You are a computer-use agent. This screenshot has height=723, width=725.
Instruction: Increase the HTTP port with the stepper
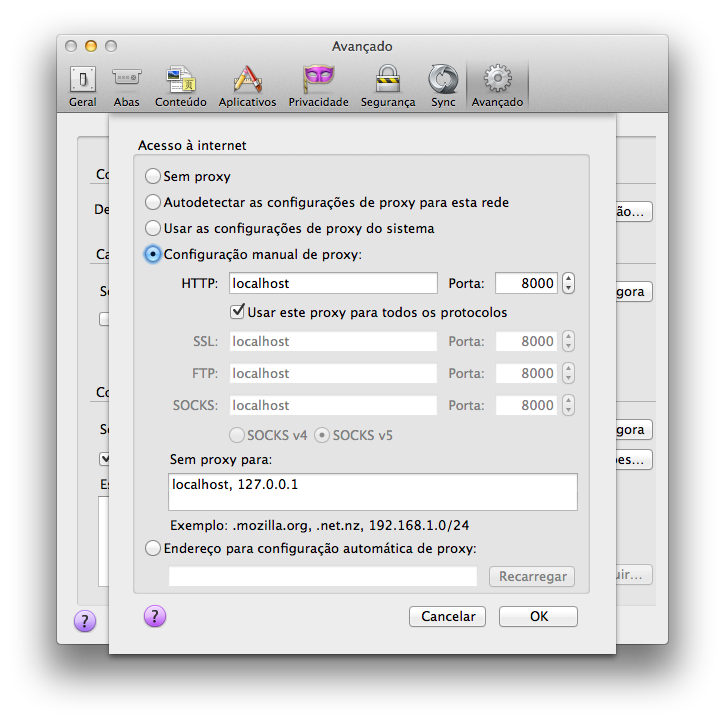568,278
